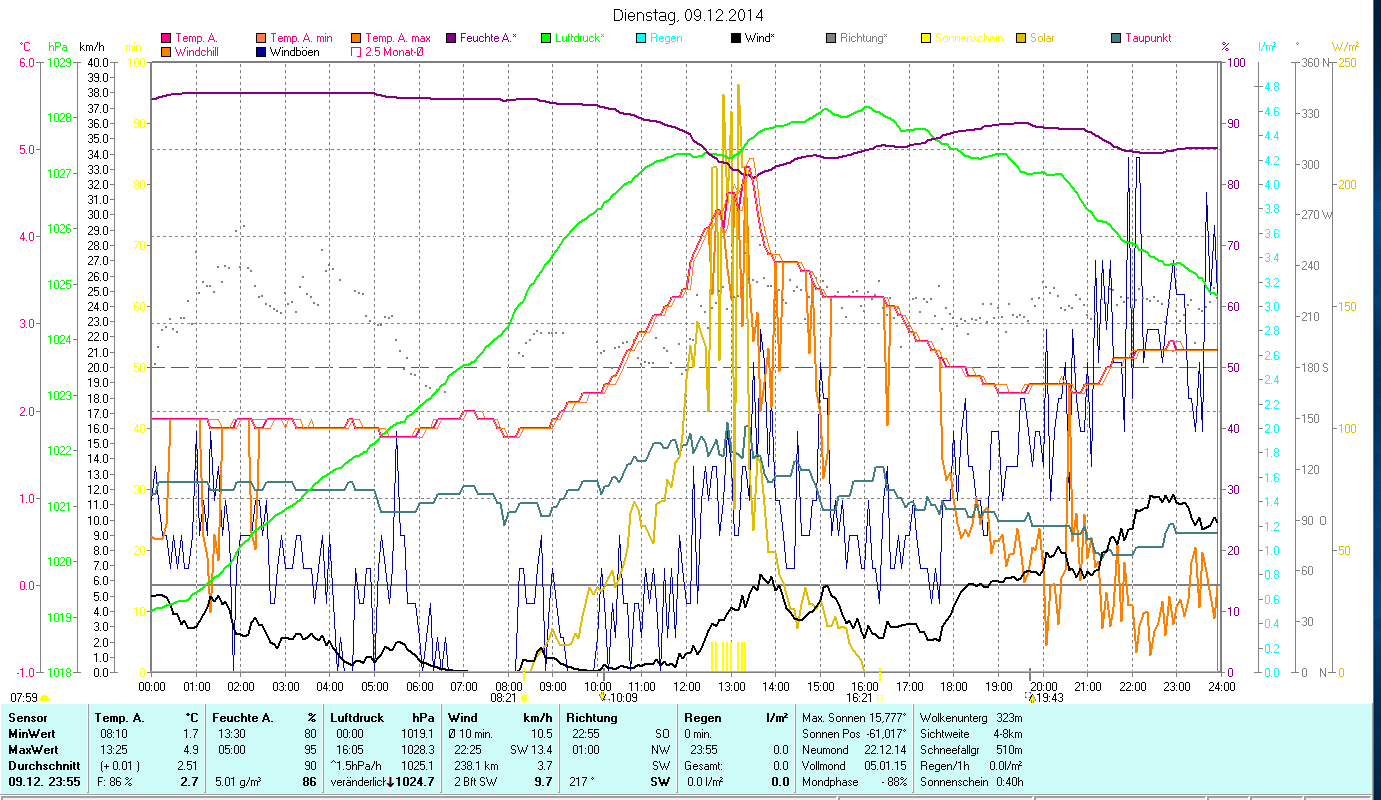Click the "09.12. 23:55" timestamp label
Image resolution: width=1381 pixels, height=800 pixels.
click(x=43, y=782)
